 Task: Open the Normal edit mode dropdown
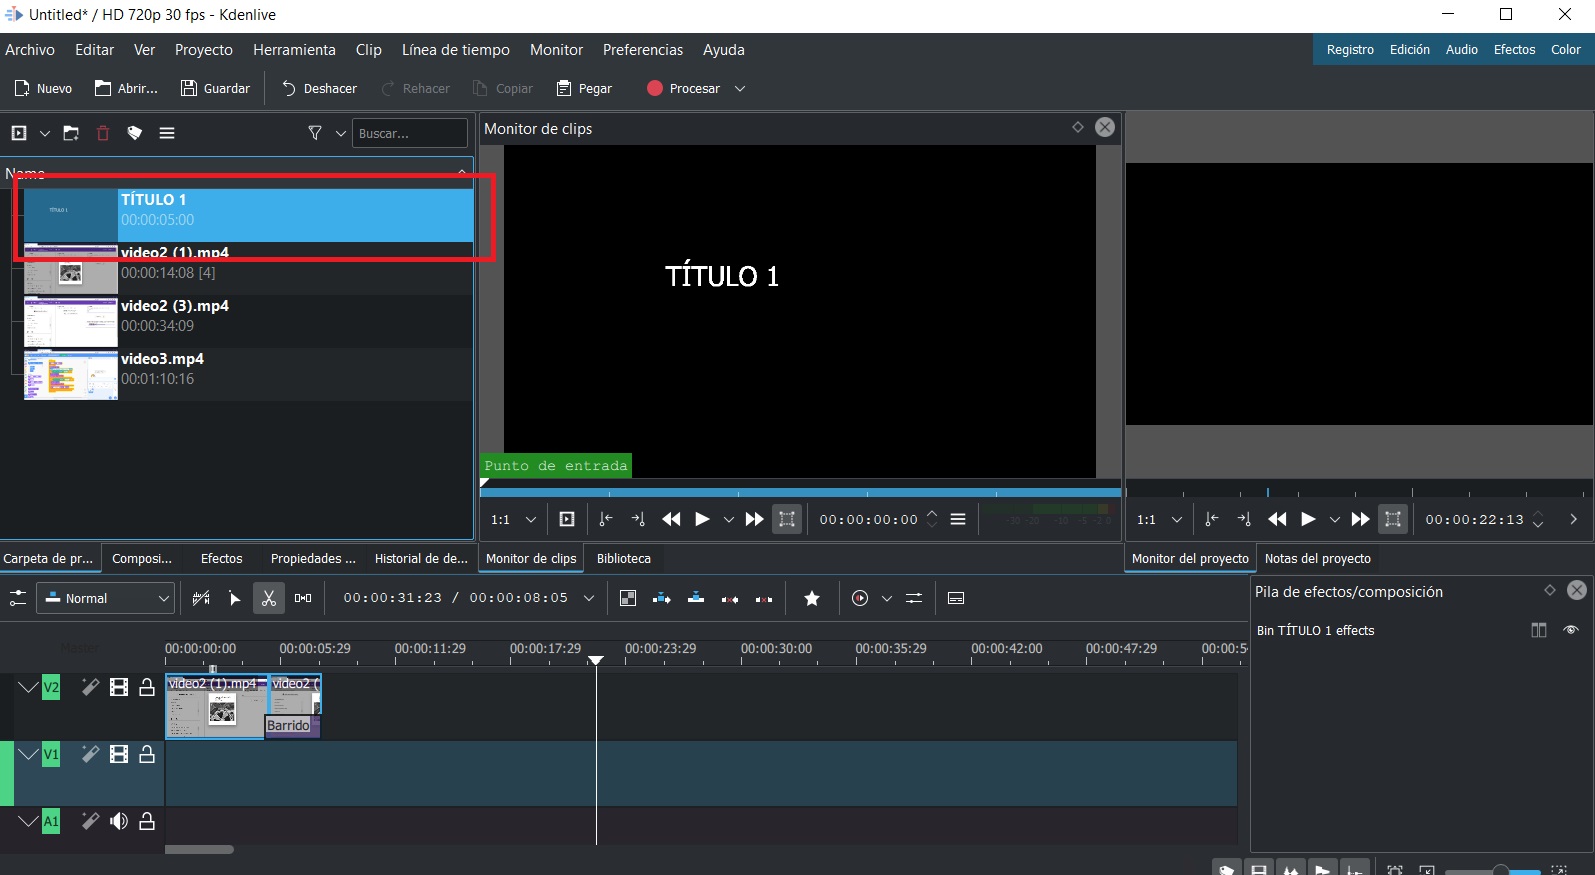[106, 598]
